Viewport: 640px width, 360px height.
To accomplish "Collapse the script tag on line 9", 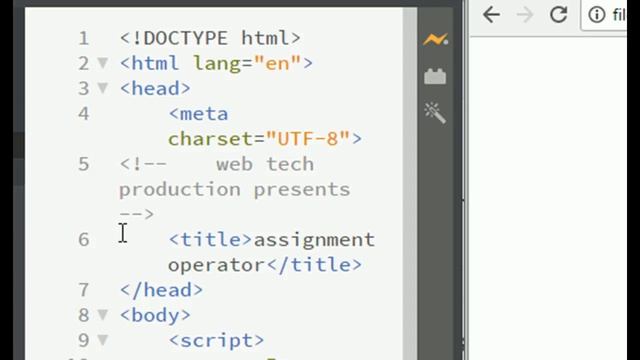I will (x=102, y=340).
